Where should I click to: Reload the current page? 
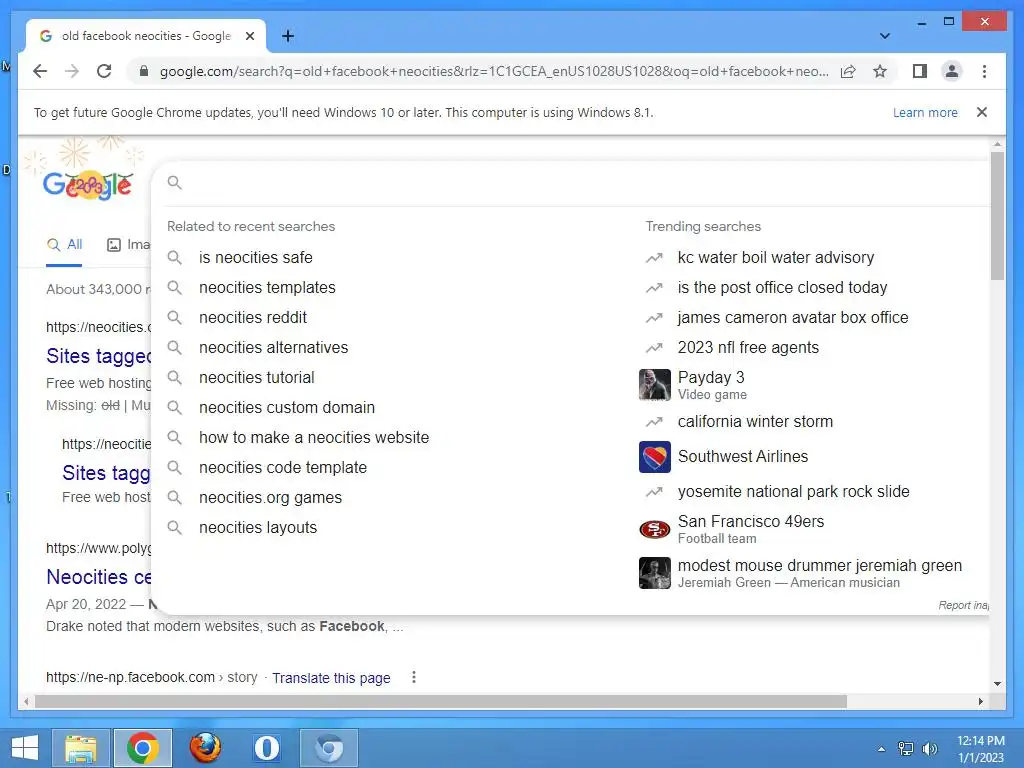[104, 71]
